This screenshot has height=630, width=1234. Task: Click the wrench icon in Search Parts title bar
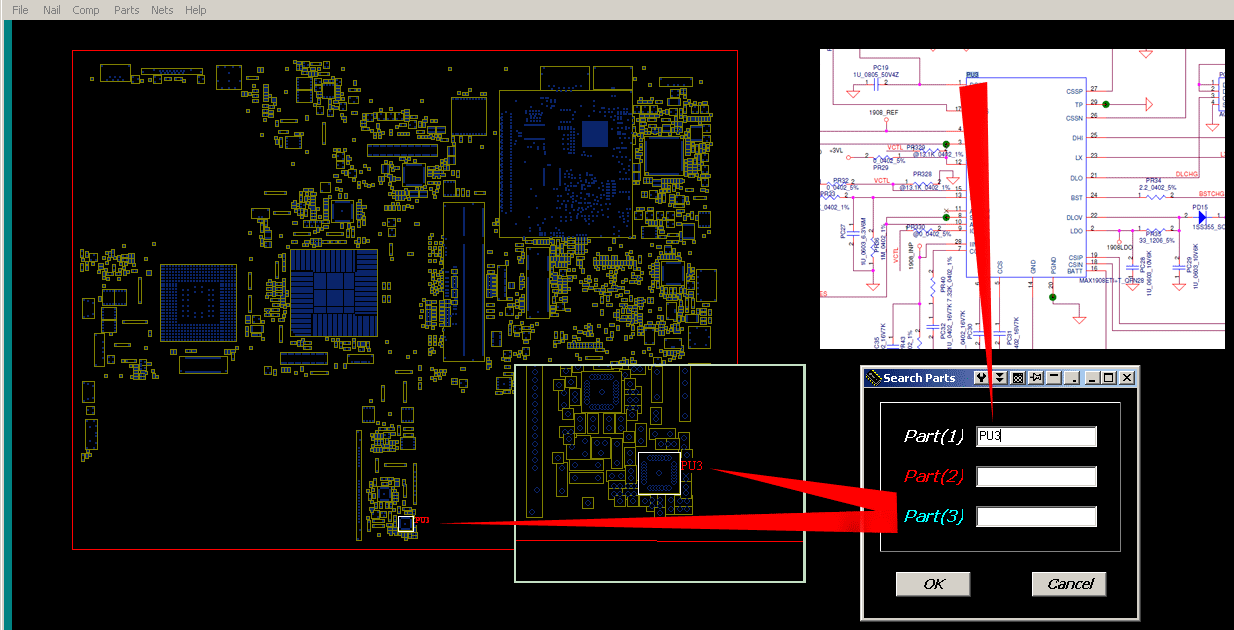[x=981, y=378]
